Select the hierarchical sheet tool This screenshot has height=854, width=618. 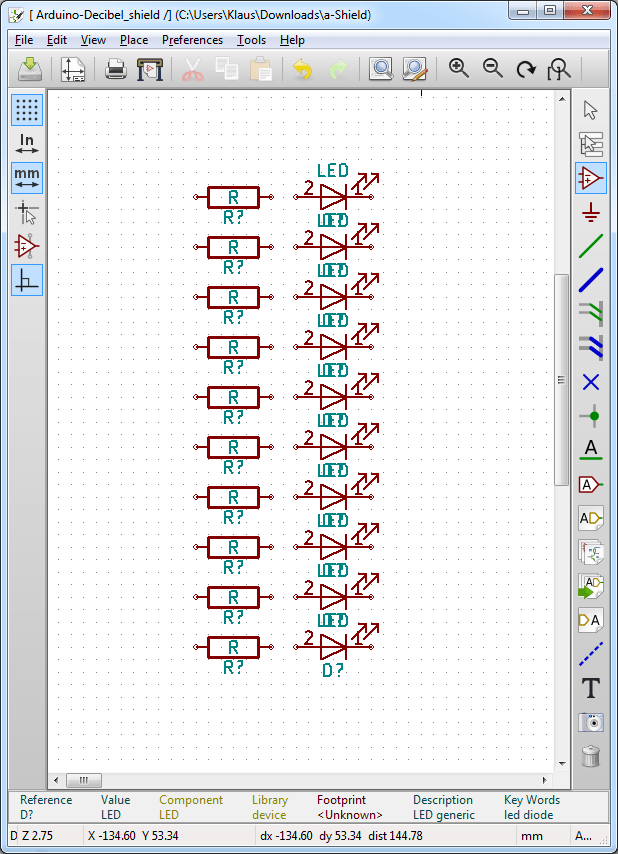tap(591, 552)
